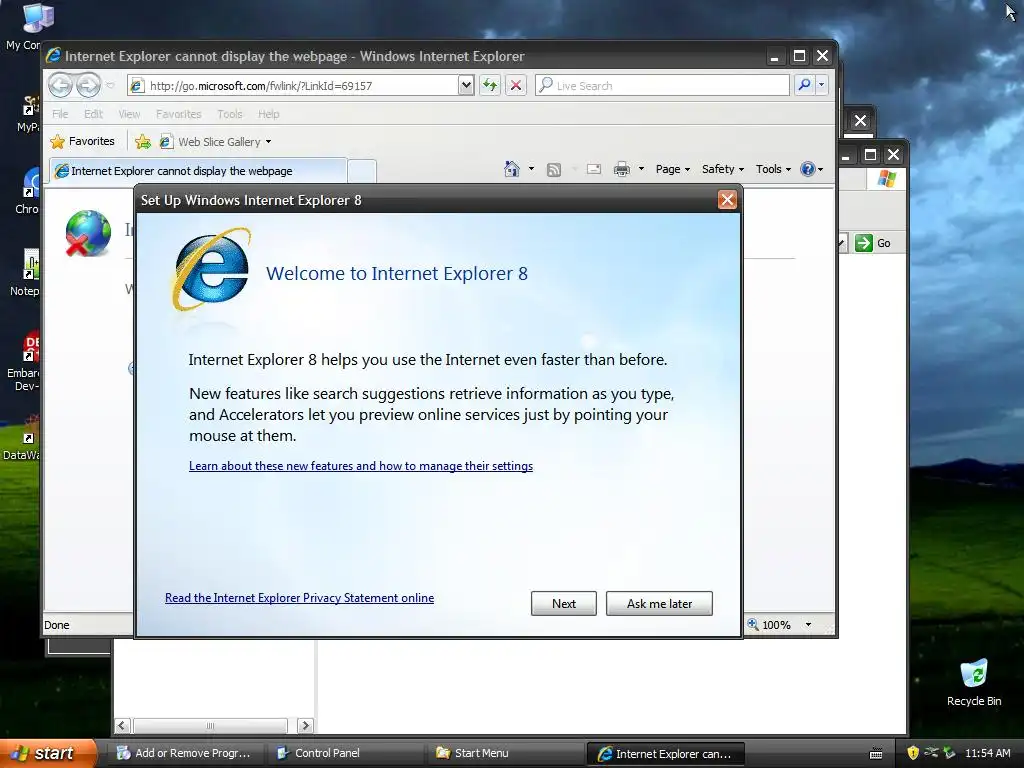Click the Home icon in command bar
Screen dimensions: 1024x768
click(511, 169)
